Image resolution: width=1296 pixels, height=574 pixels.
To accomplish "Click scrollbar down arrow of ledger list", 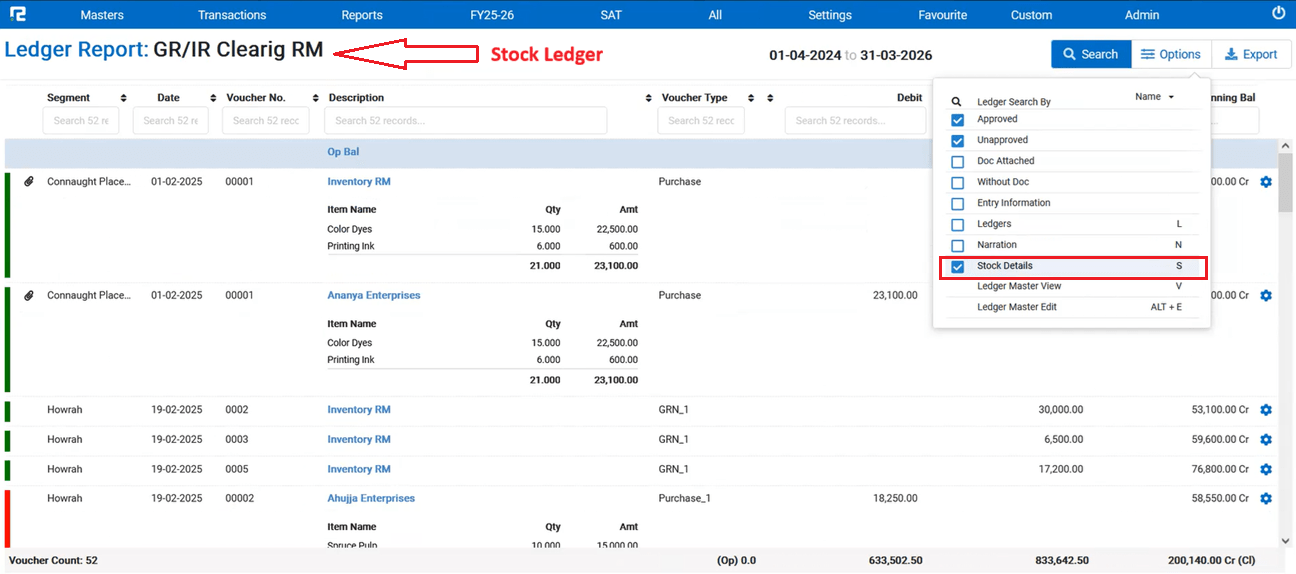I will 1286,541.
